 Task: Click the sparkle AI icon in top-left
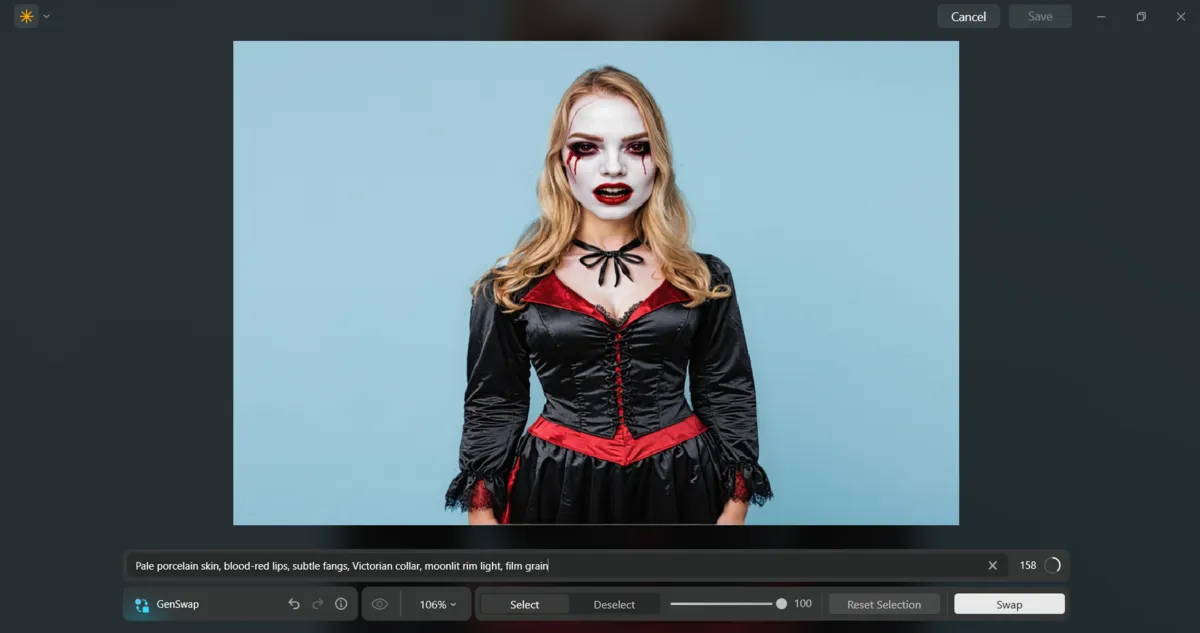pyautogui.click(x=25, y=16)
